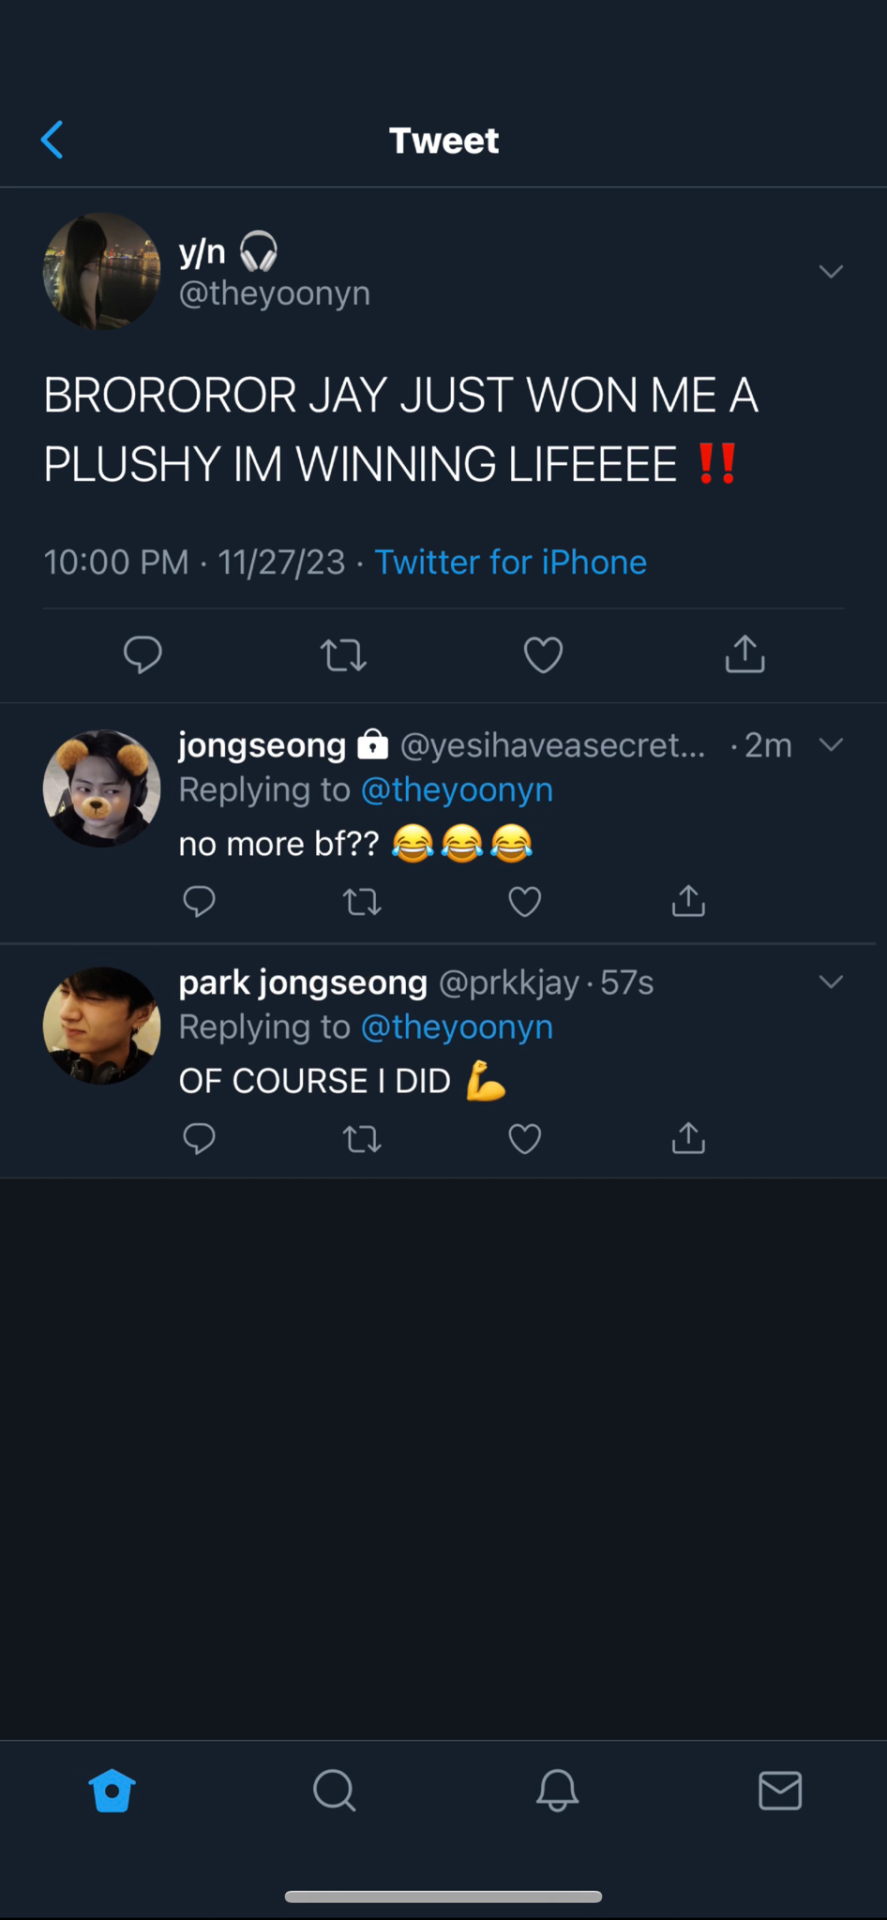Image resolution: width=887 pixels, height=1920 pixels.
Task: Like the "no more bf??" reply
Action: (x=525, y=902)
